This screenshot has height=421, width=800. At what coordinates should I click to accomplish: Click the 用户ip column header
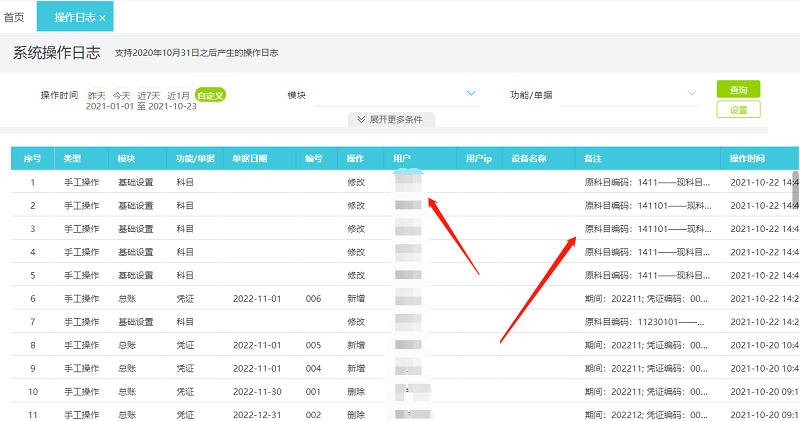coord(479,159)
